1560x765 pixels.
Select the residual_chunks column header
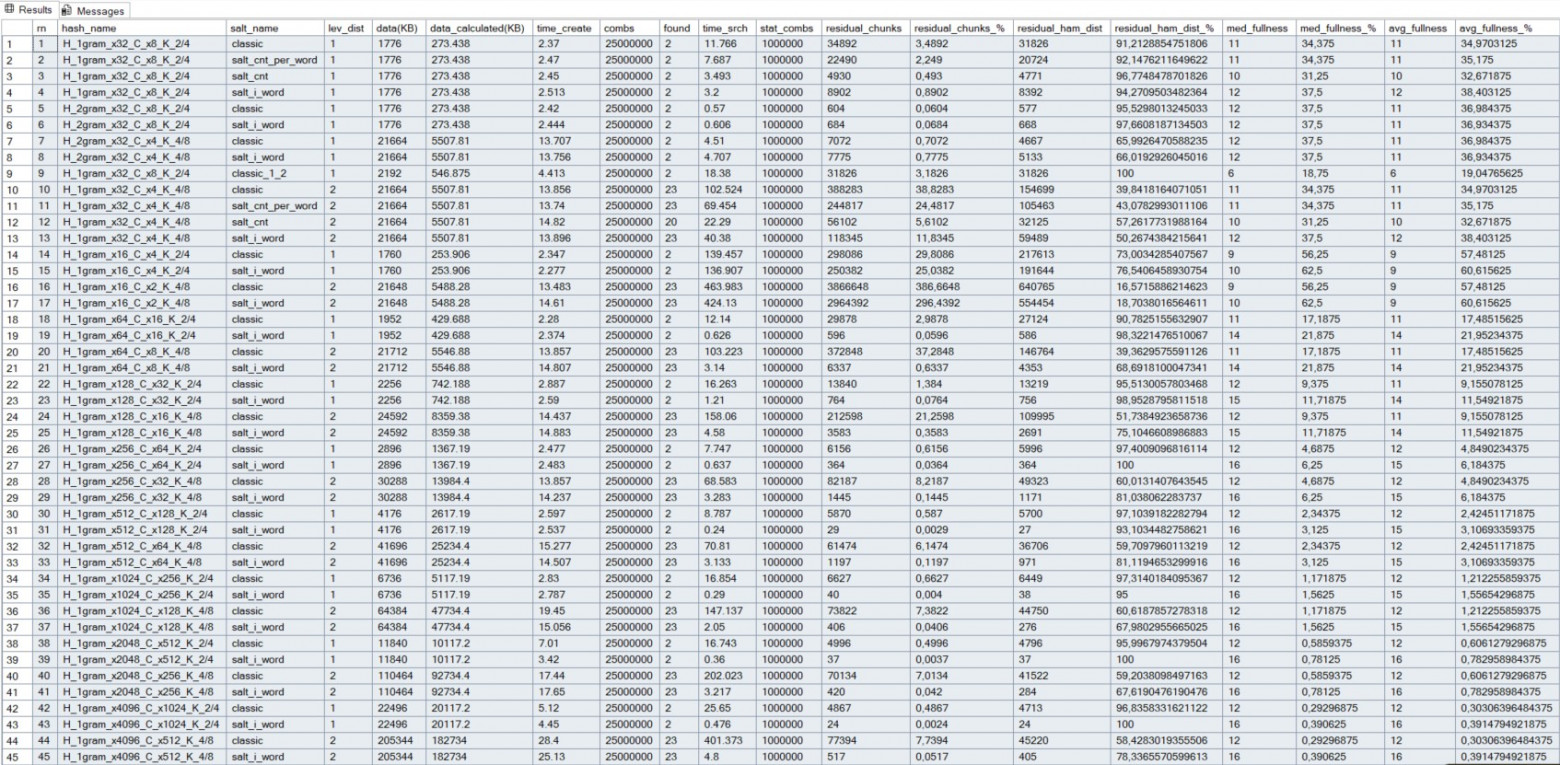867,28
